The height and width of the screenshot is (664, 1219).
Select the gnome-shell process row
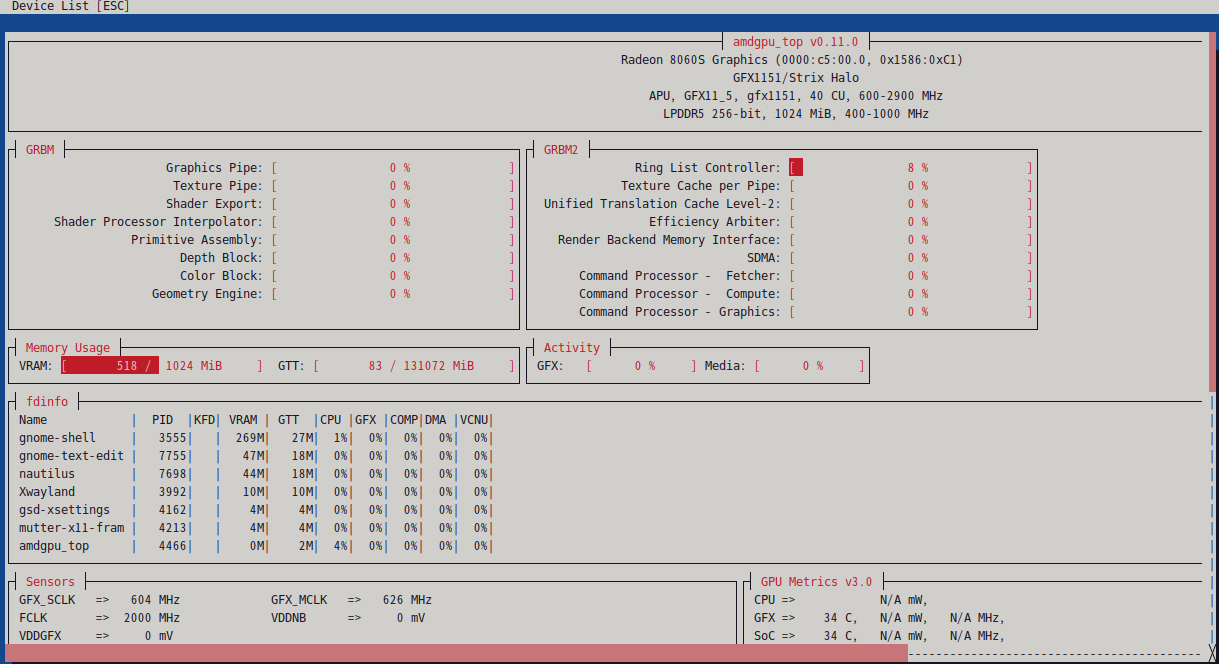pos(255,438)
